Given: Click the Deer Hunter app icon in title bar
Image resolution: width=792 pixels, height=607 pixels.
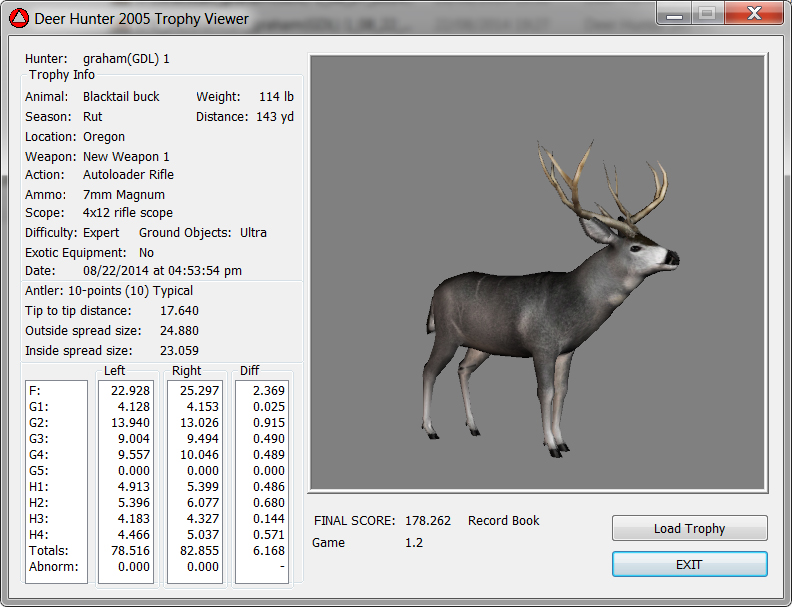Looking at the screenshot, I should pyautogui.click(x=19, y=19).
